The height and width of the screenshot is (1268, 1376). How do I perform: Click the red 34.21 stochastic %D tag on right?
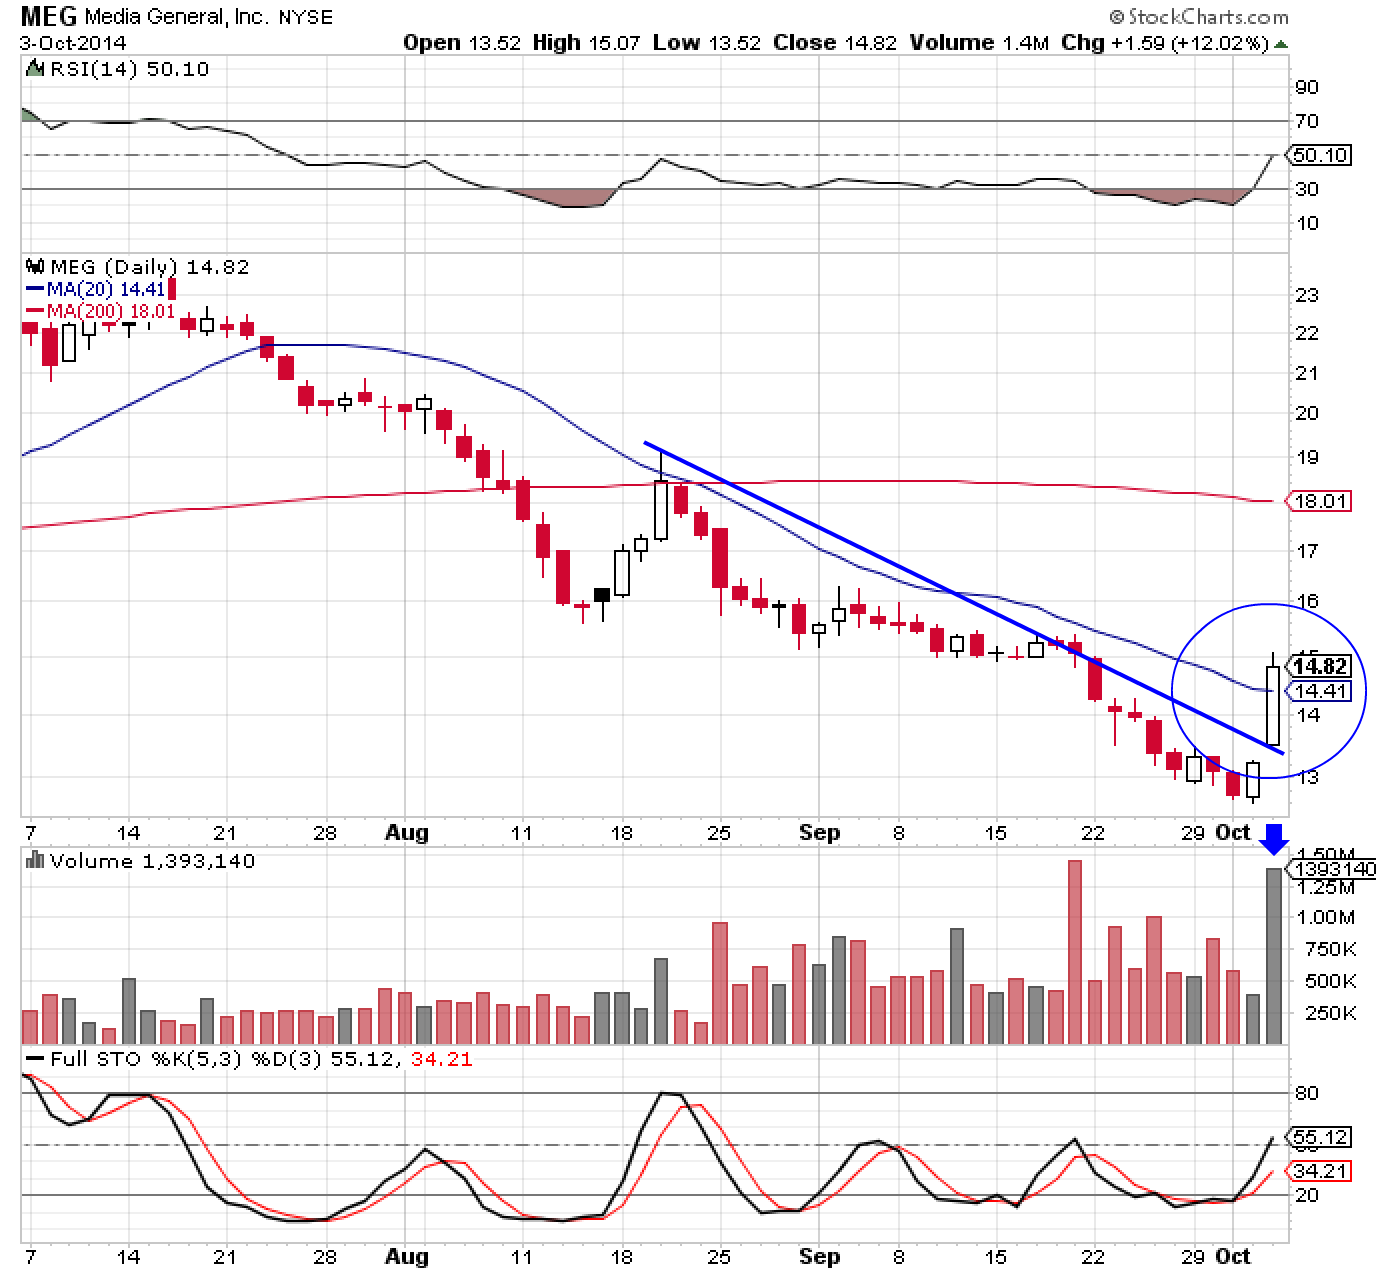point(1321,1170)
